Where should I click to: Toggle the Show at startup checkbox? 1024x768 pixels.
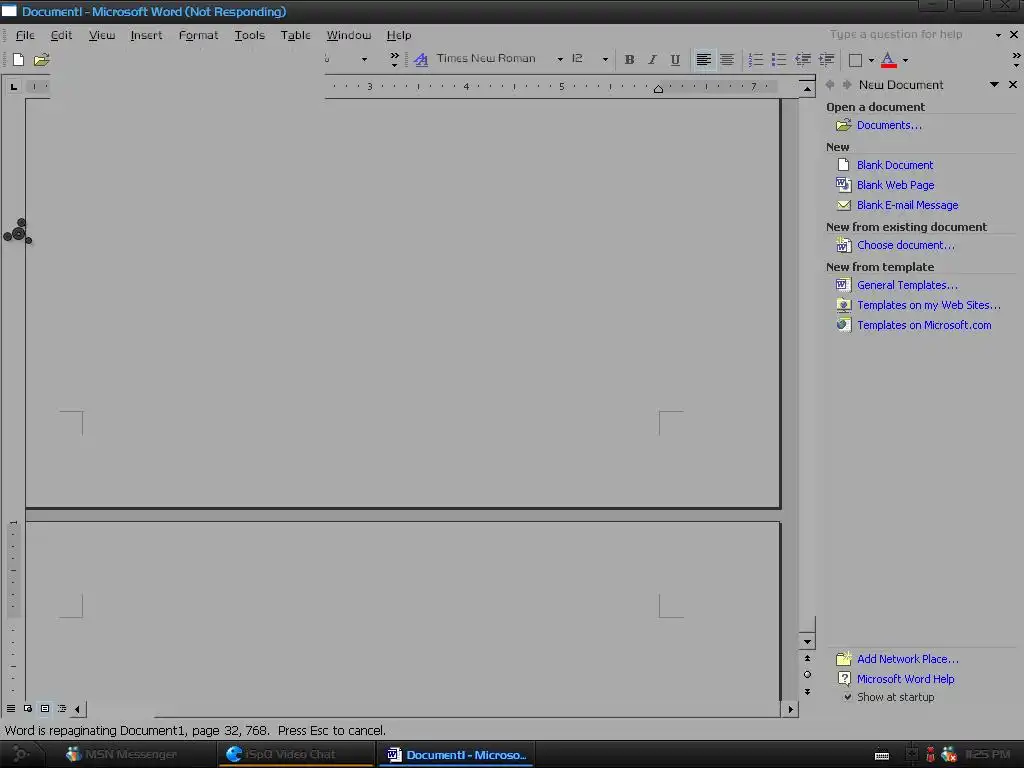847,697
